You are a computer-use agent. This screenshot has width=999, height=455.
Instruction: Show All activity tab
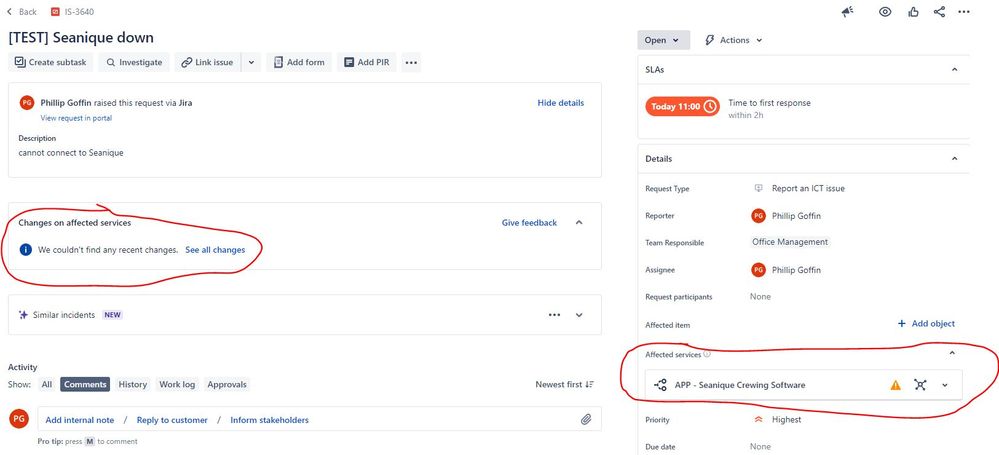click(47, 384)
